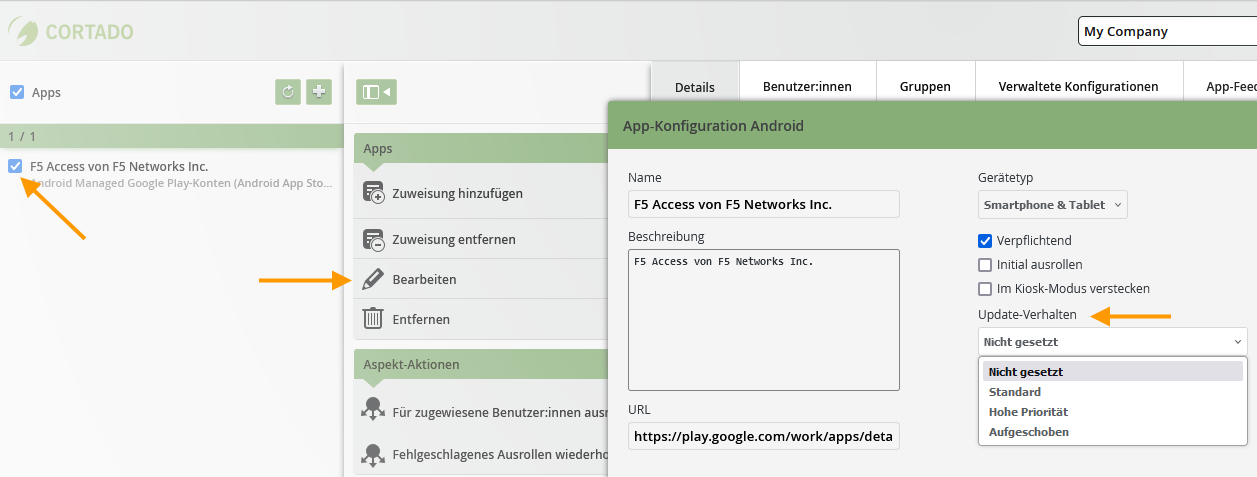Image resolution: width=1257 pixels, height=477 pixels.
Task: Open the Update-Verhalten dropdown
Action: click(1113, 341)
